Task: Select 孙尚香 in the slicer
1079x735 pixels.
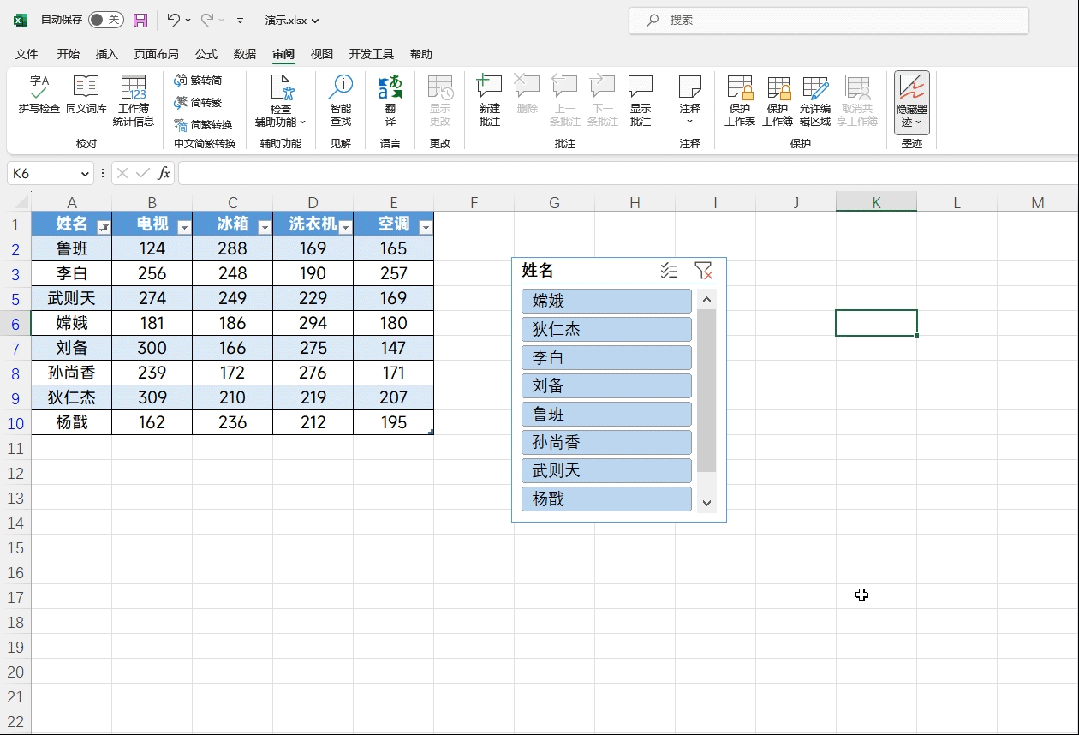Action: [606, 443]
